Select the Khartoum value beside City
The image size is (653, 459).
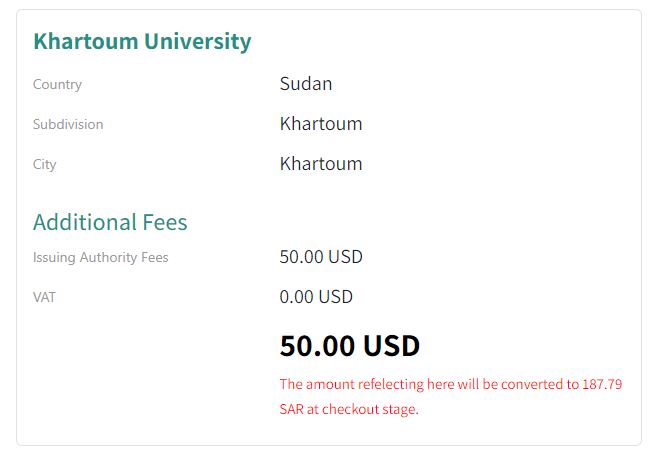click(x=321, y=164)
